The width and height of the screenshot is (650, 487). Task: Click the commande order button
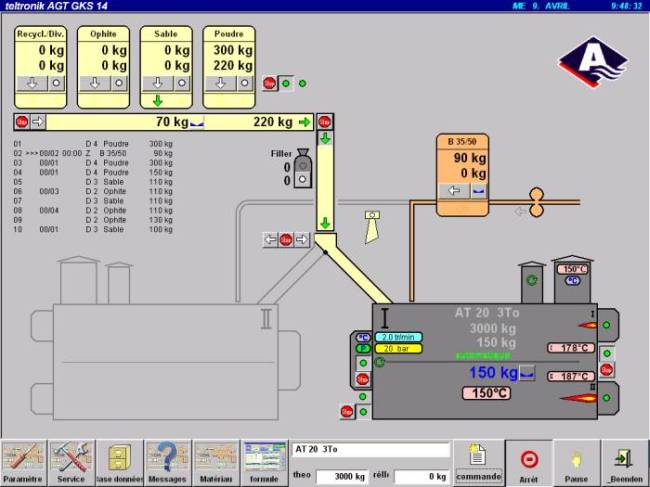coord(478,461)
